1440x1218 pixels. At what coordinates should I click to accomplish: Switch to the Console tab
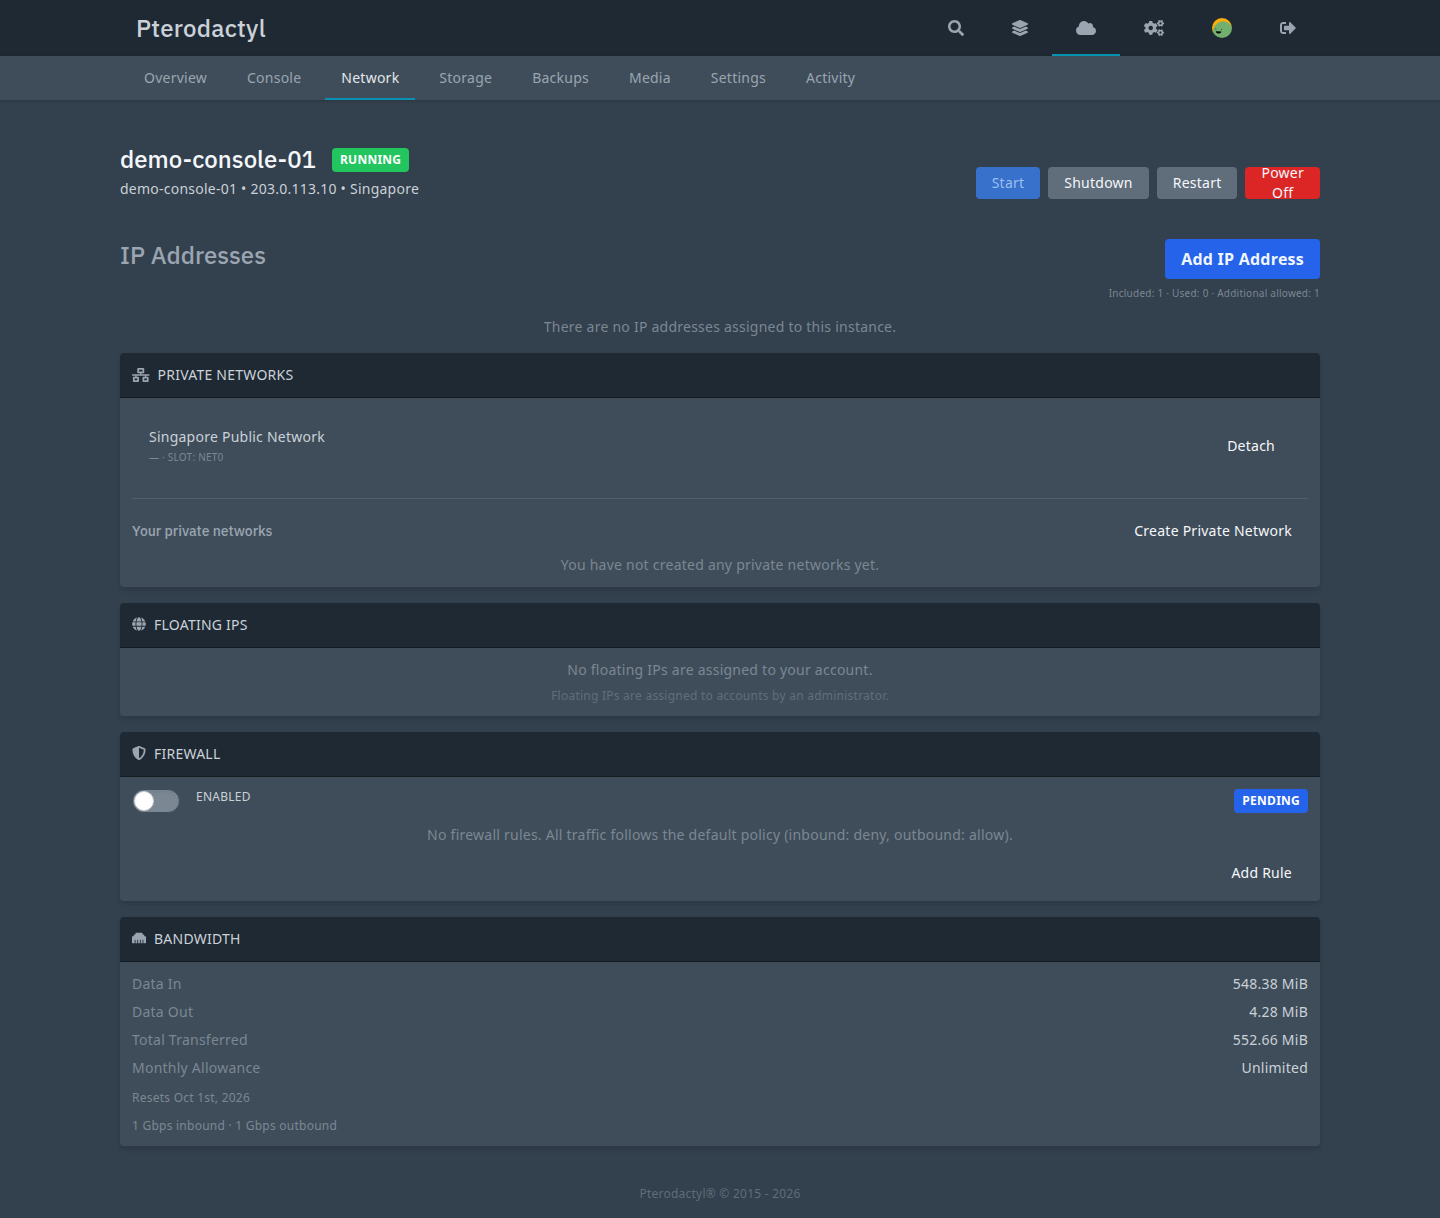(x=274, y=78)
